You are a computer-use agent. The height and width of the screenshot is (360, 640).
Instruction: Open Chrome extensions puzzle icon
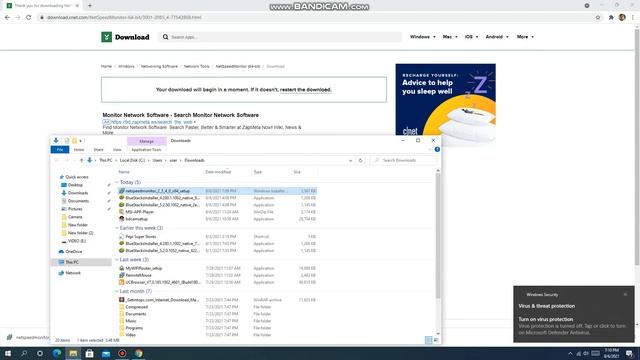point(611,18)
